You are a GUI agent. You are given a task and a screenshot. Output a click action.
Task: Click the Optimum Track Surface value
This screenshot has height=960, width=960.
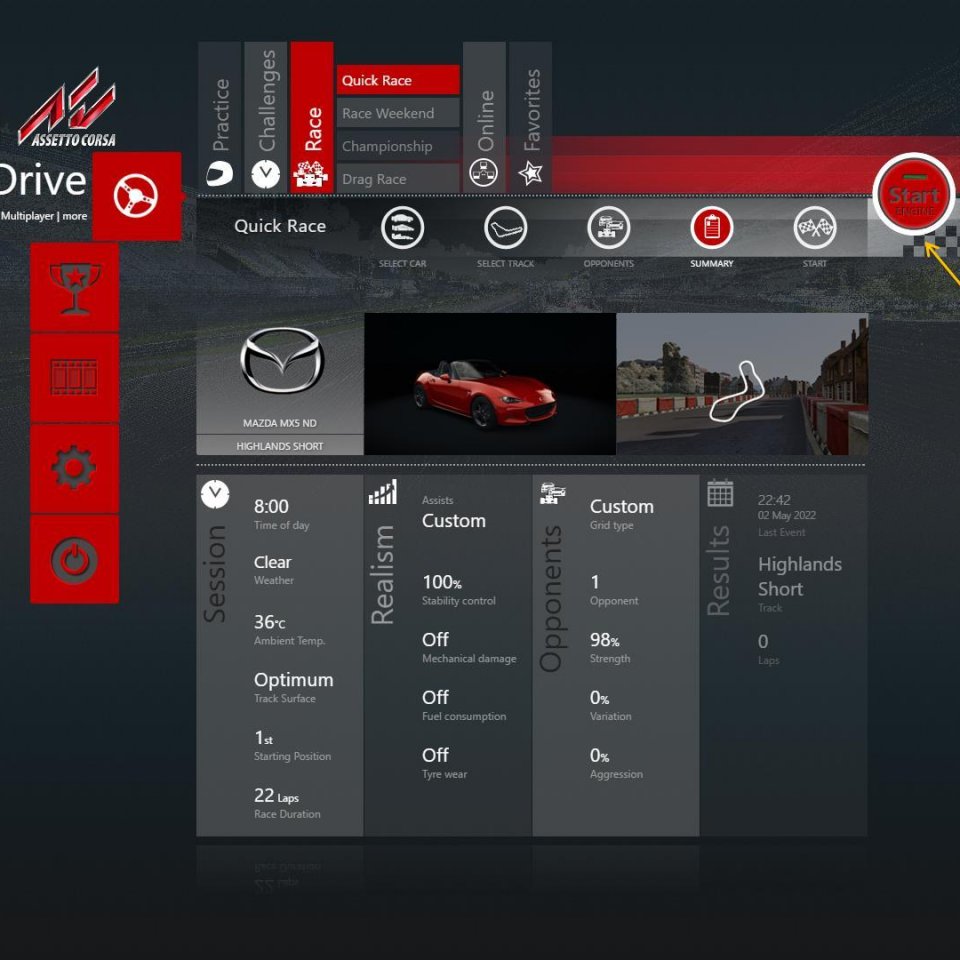(x=294, y=680)
